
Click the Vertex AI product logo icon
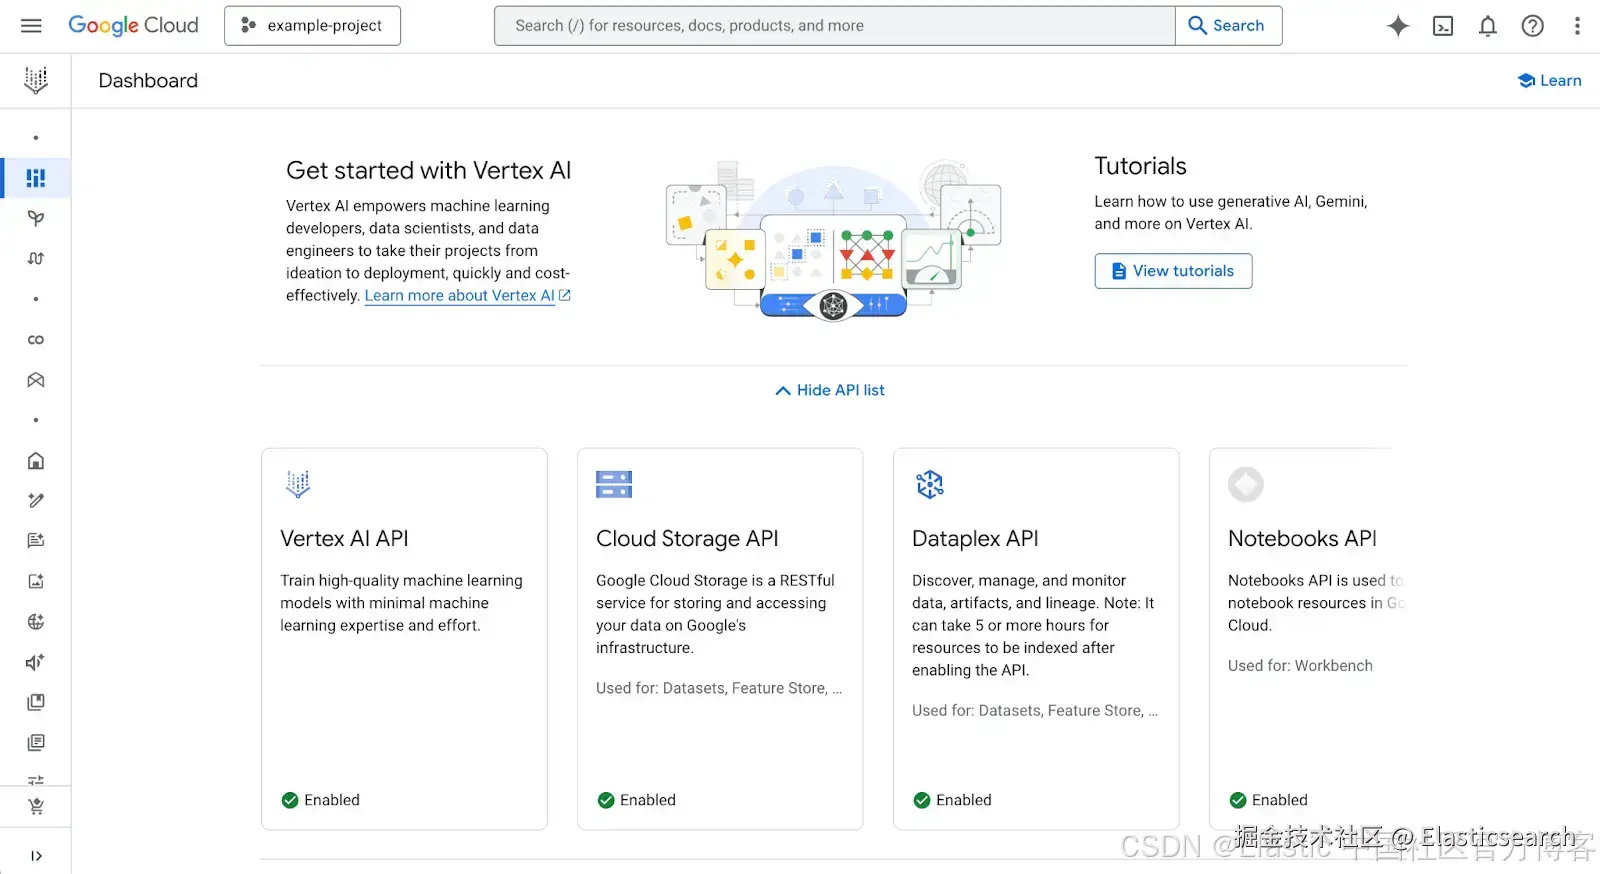pos(36,80)
